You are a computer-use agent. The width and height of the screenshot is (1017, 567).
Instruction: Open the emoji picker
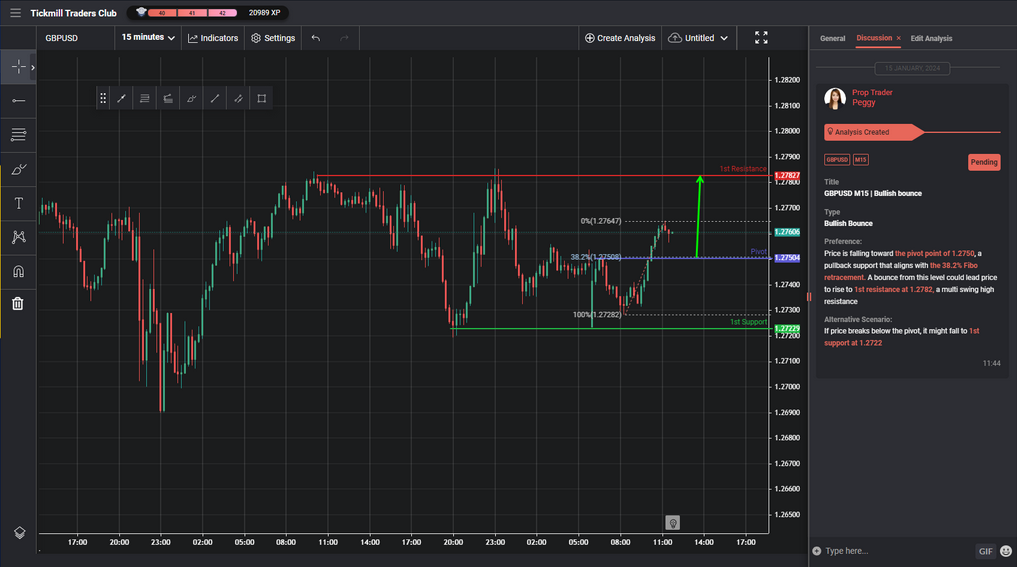(1006, 551)
